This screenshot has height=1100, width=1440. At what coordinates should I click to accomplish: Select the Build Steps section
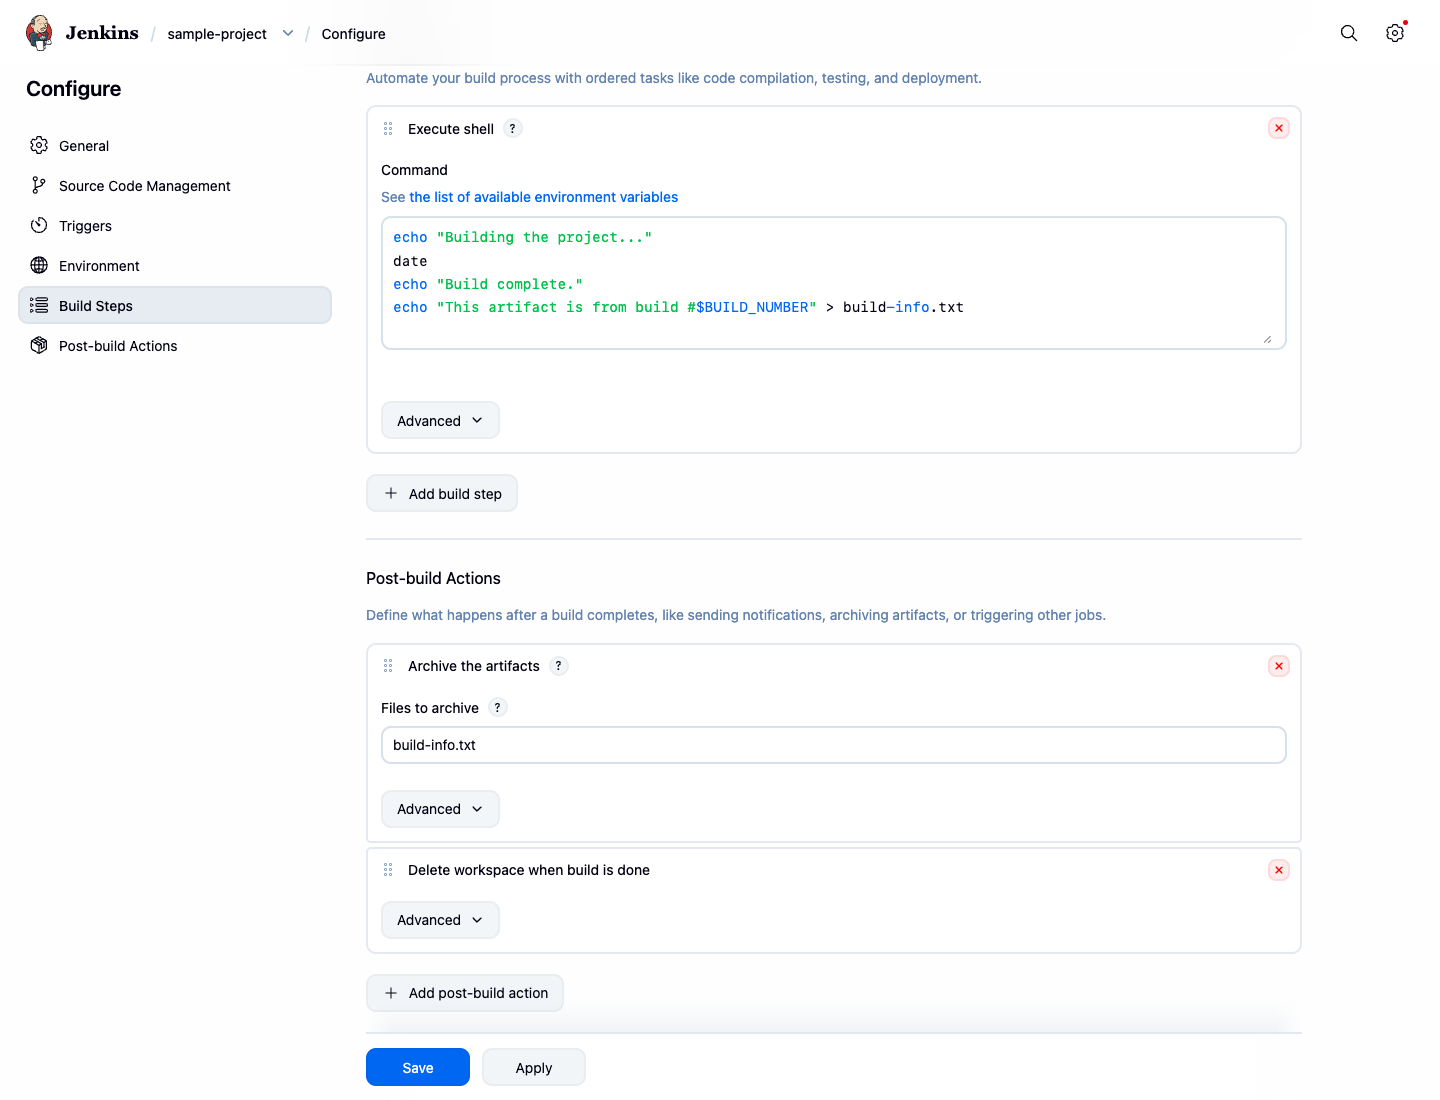(175, 305)
